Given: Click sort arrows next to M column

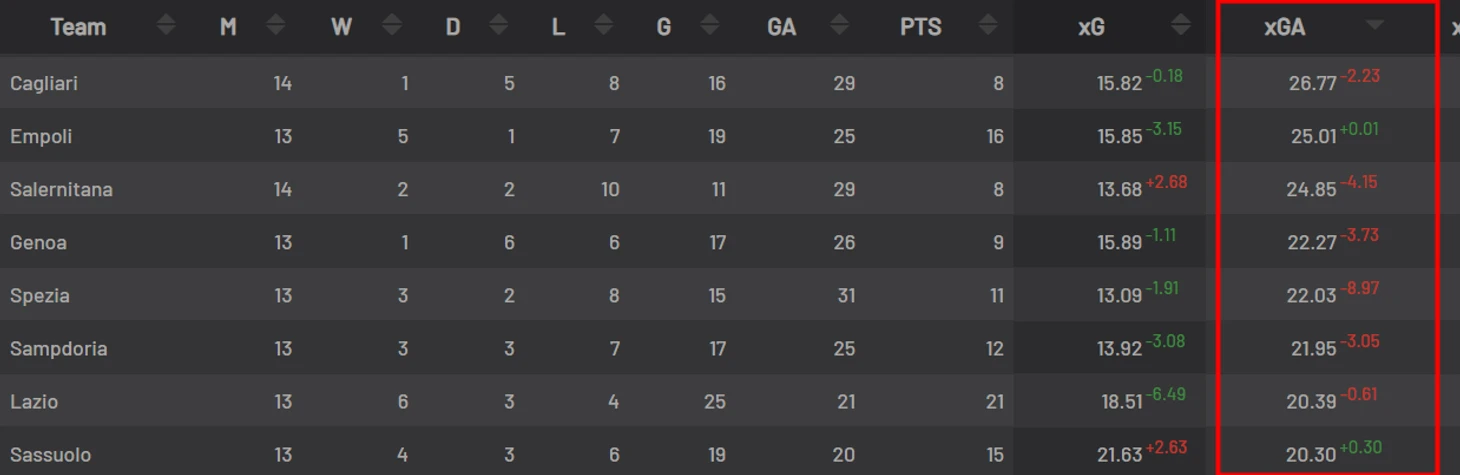Looking at the screenshot, I should (x=277, y=26).
